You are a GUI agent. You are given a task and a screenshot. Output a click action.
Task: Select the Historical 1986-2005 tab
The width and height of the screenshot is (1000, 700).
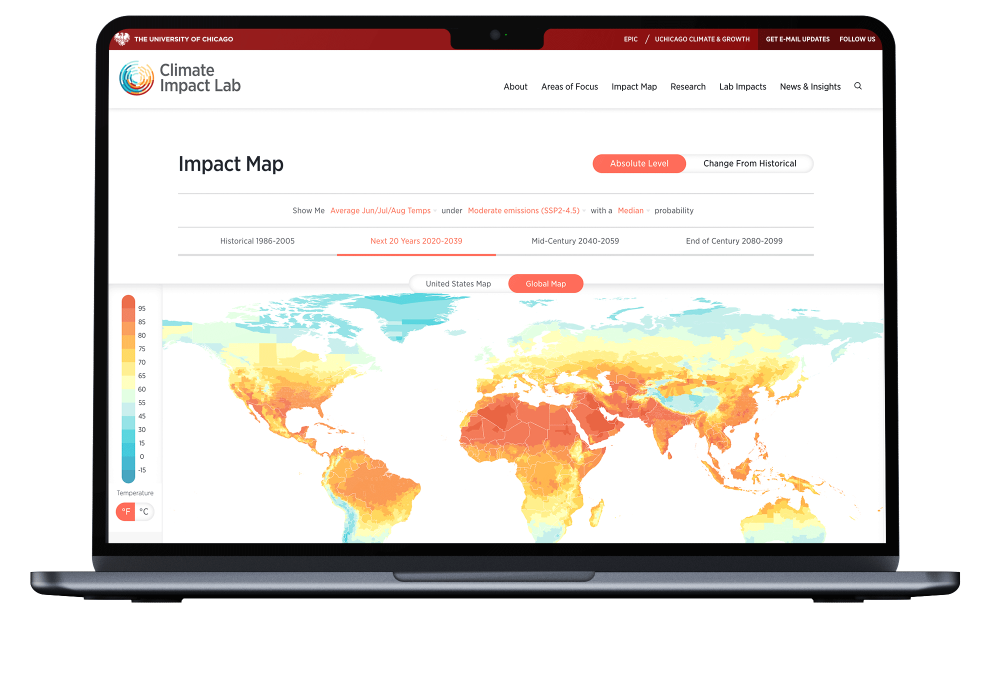coord(257,241)
